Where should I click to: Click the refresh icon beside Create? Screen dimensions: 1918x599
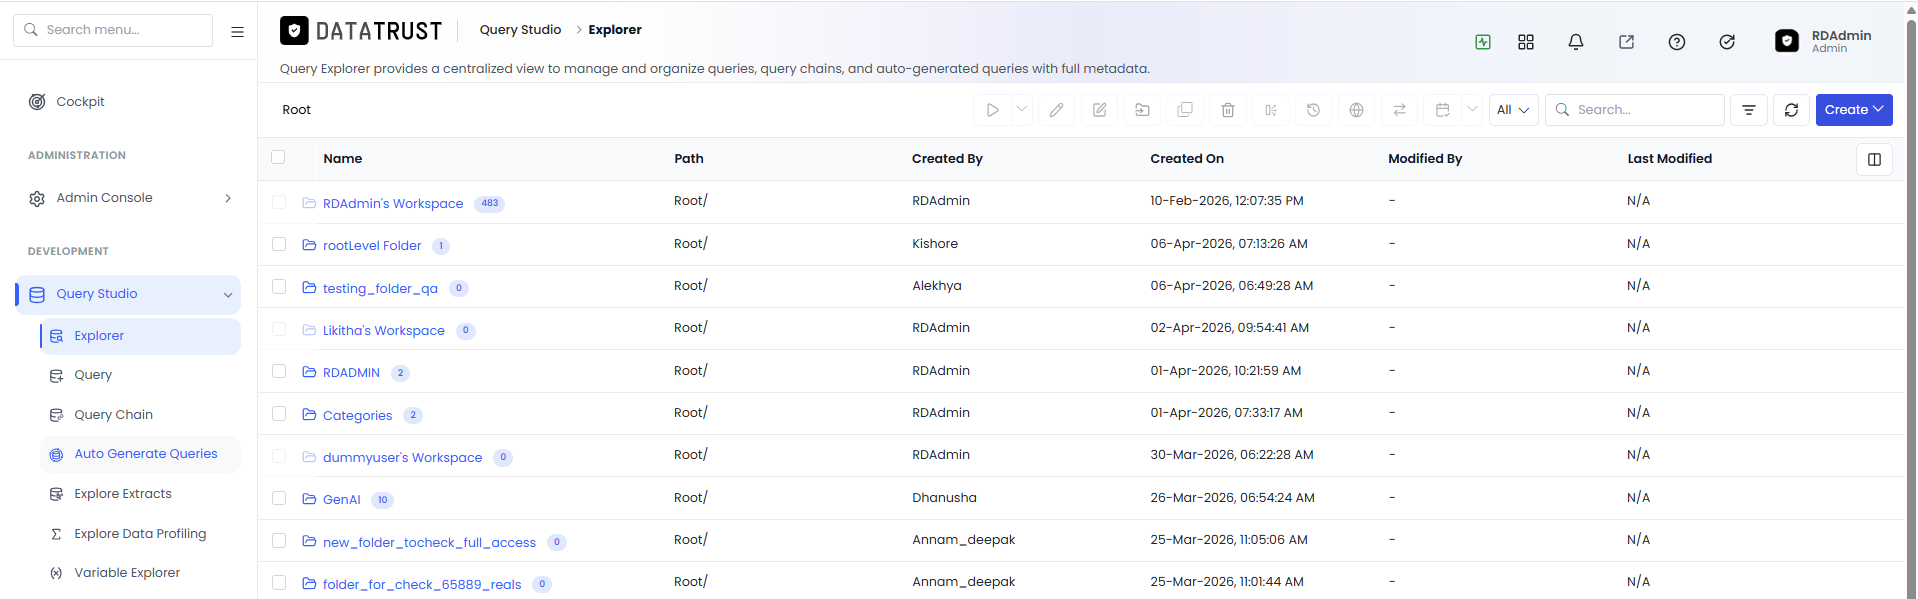pos(1791,110)
